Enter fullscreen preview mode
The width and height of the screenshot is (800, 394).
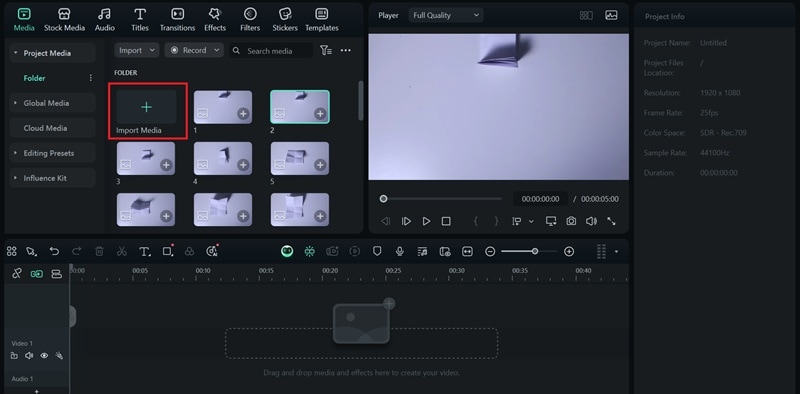pos(611,221)
